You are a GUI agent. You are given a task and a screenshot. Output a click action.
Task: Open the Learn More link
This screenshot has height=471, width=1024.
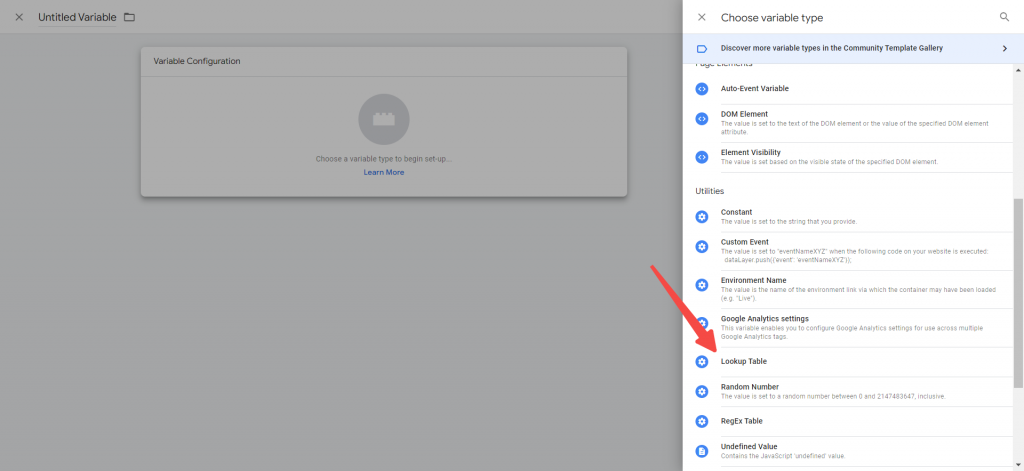pyautogui.click(x=384, y=172)
